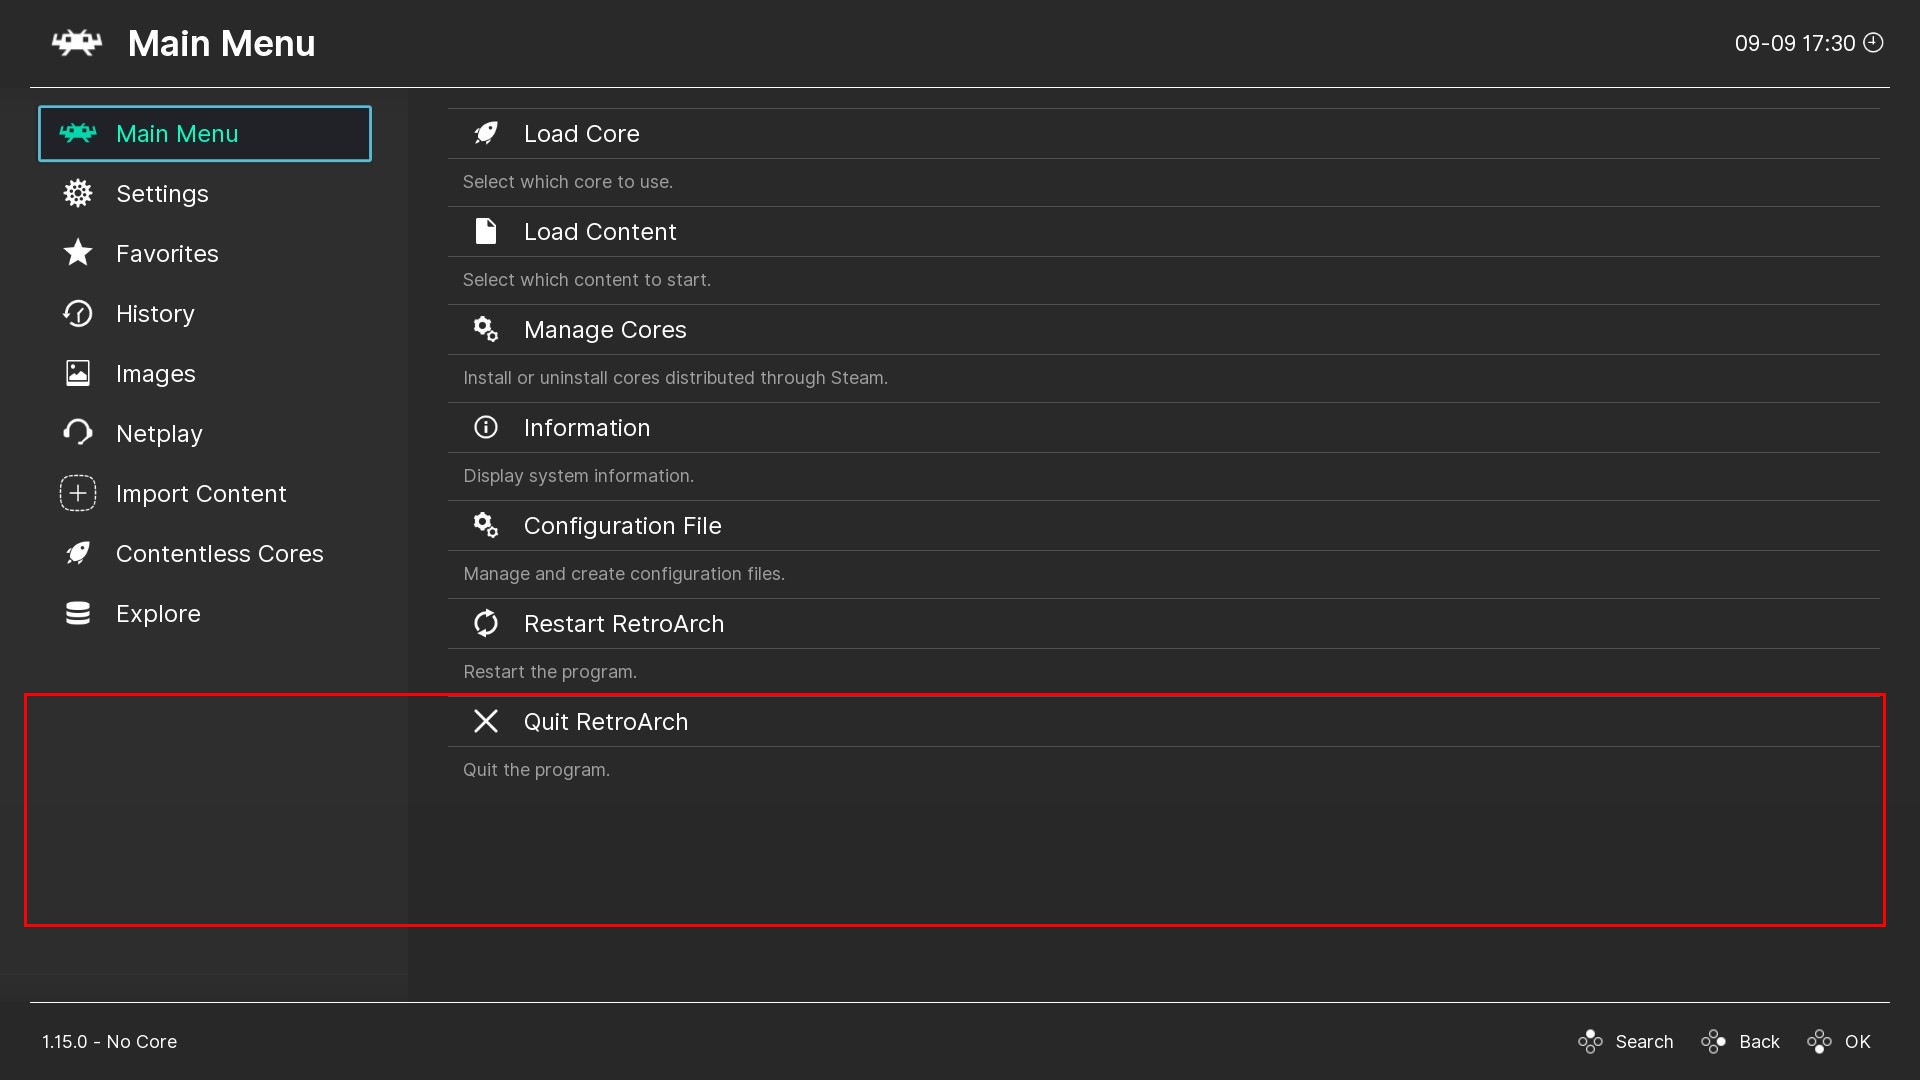This screenshot has width=1920, height=1080.
Task: Go to History sidebar entry
Action: [x=155, y=313]
